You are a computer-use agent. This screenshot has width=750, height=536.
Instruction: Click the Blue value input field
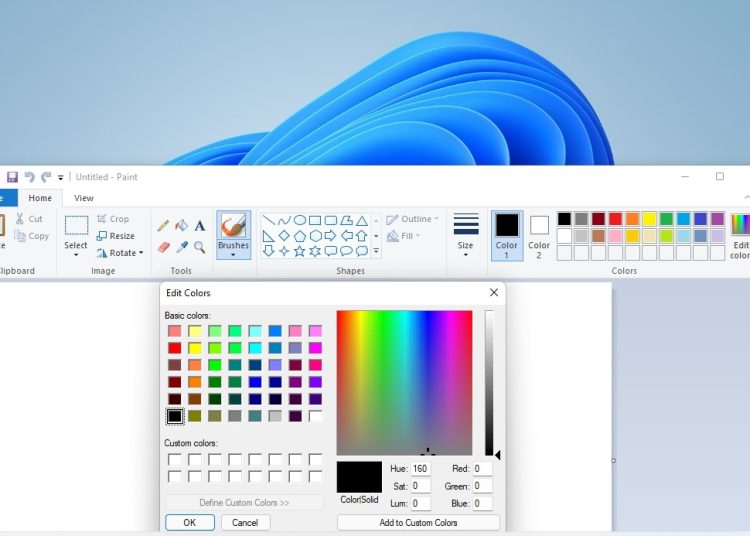[x=483, y=503]
